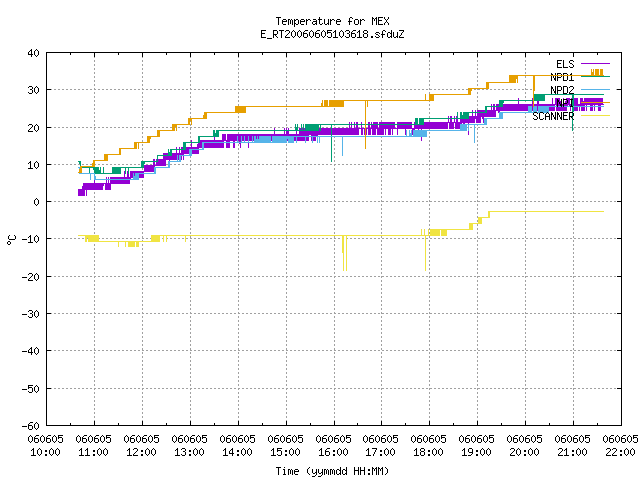Click the y-axis tick value -10
The width and height of the screenshot is (640, 480).
coord(31,239)
